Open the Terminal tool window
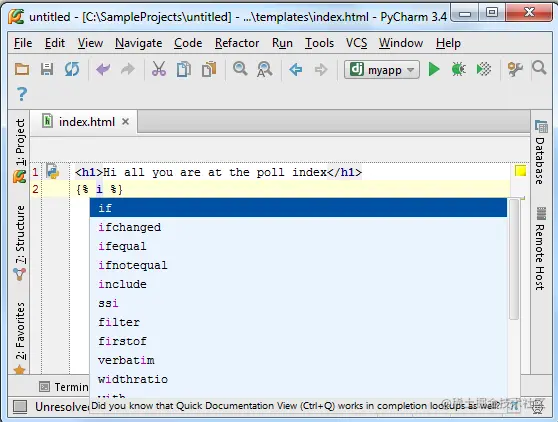This screenshot has width=558, height=422. coord(64,386)
